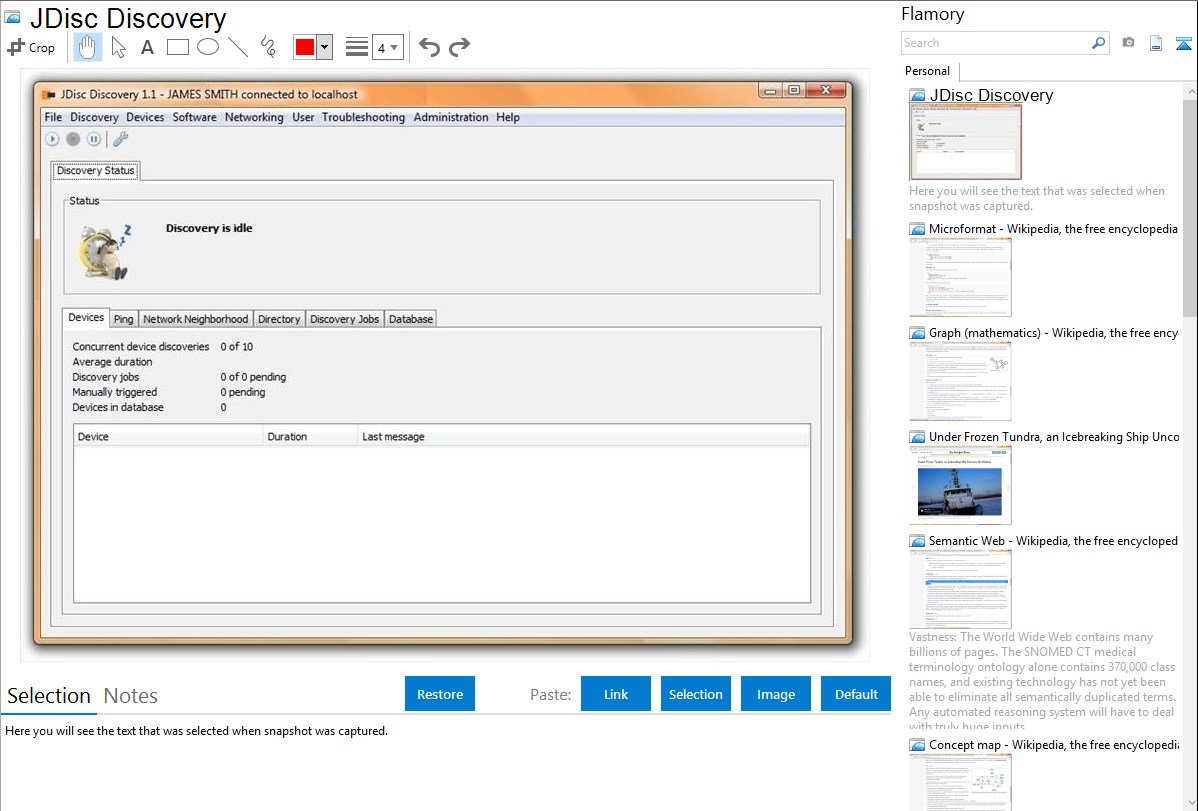Image resolution: width=1198 pixels, height=811 pixels.
Task: Select the Devices status tab
Action: pos(86,318)
